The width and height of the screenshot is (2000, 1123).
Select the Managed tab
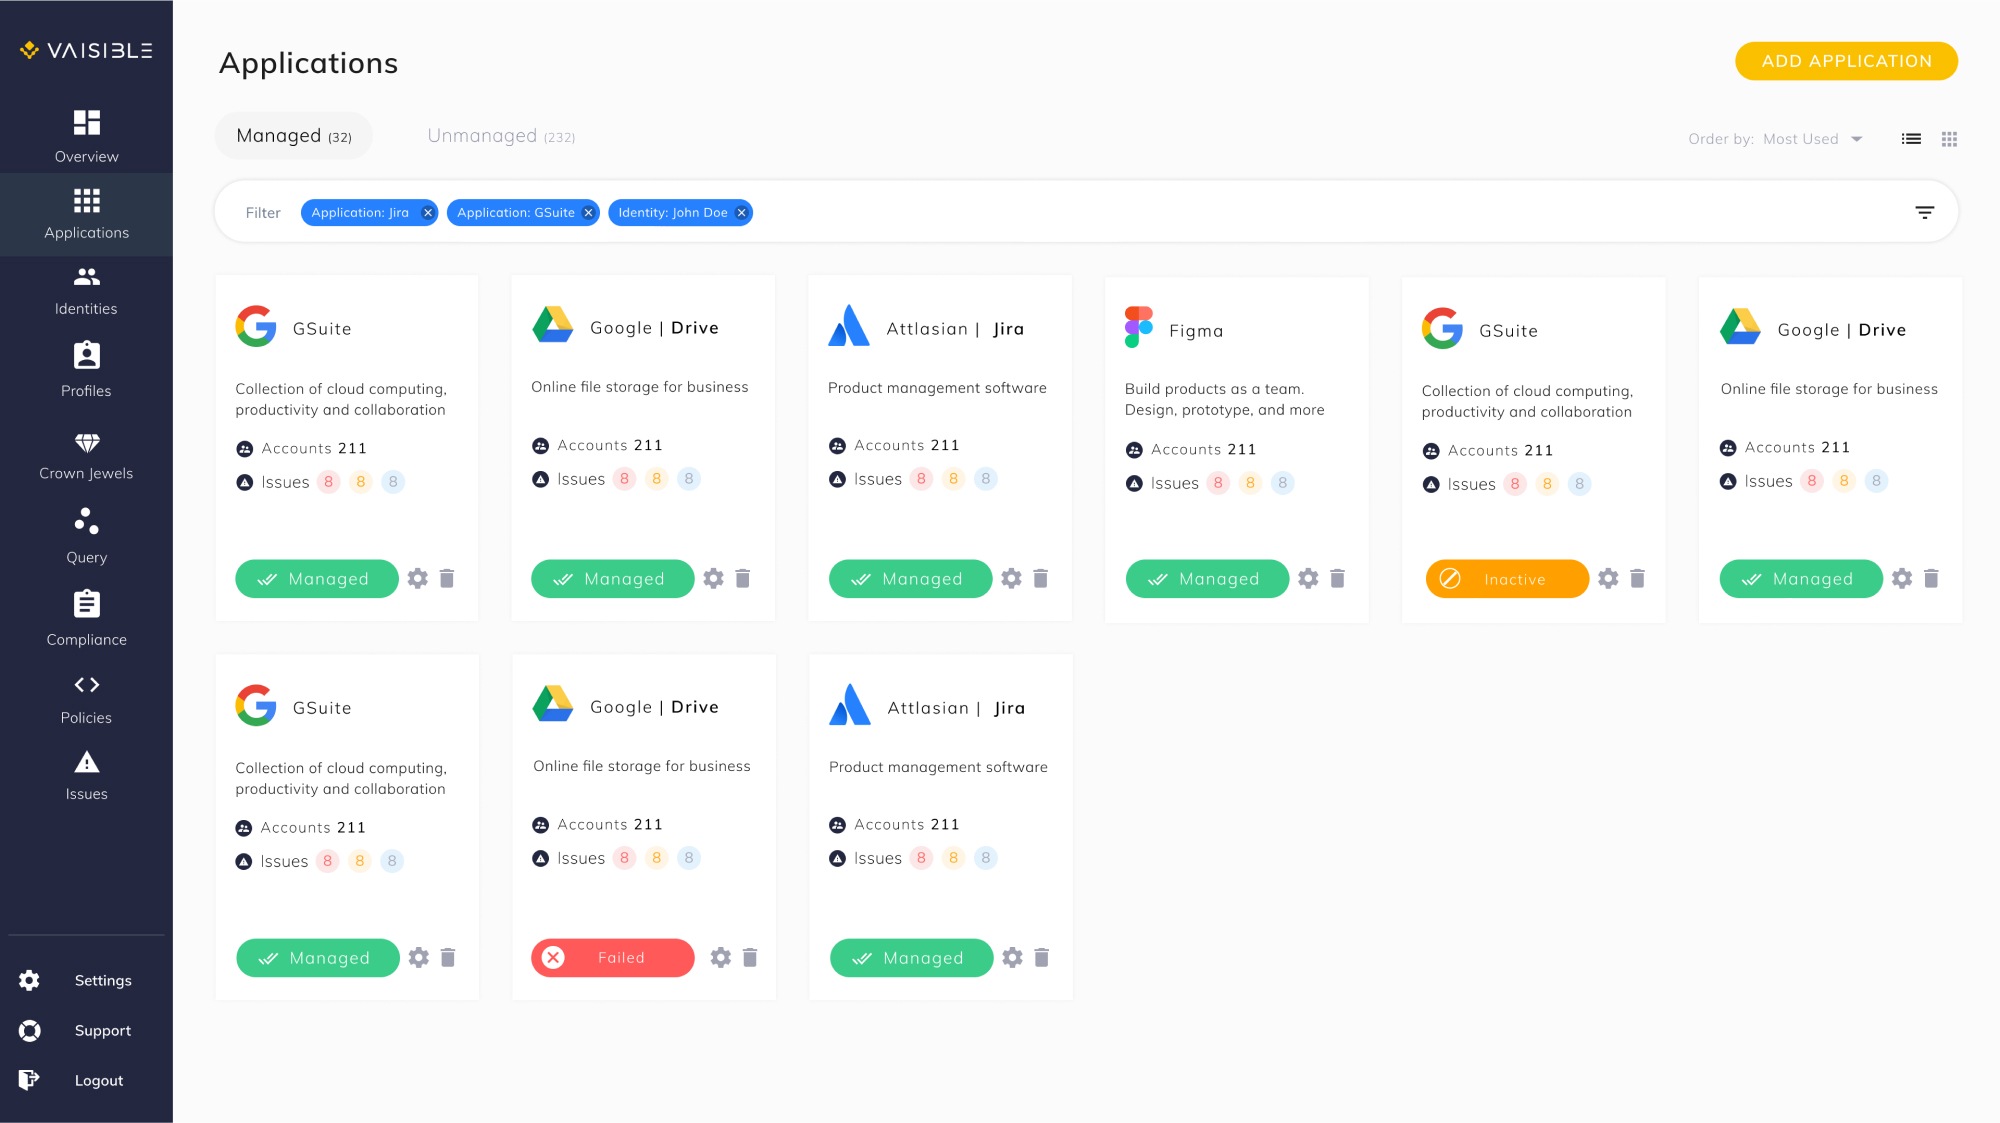293,136
